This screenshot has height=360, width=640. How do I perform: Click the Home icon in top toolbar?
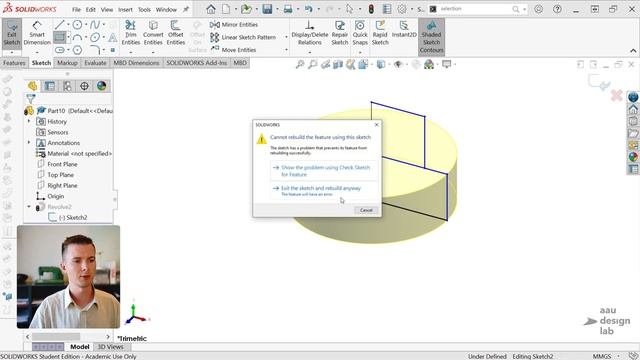point(211,9)
